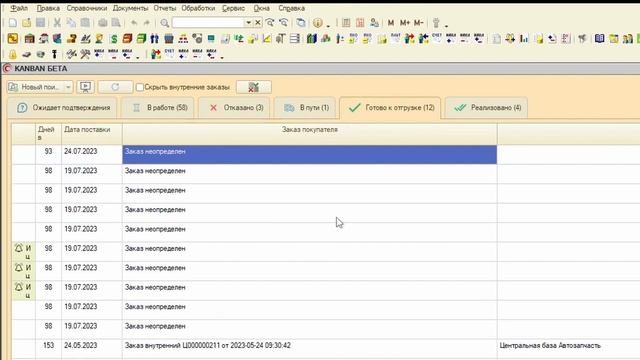Click the red org chart icon
640x360 pixels.
pos(183,39)
